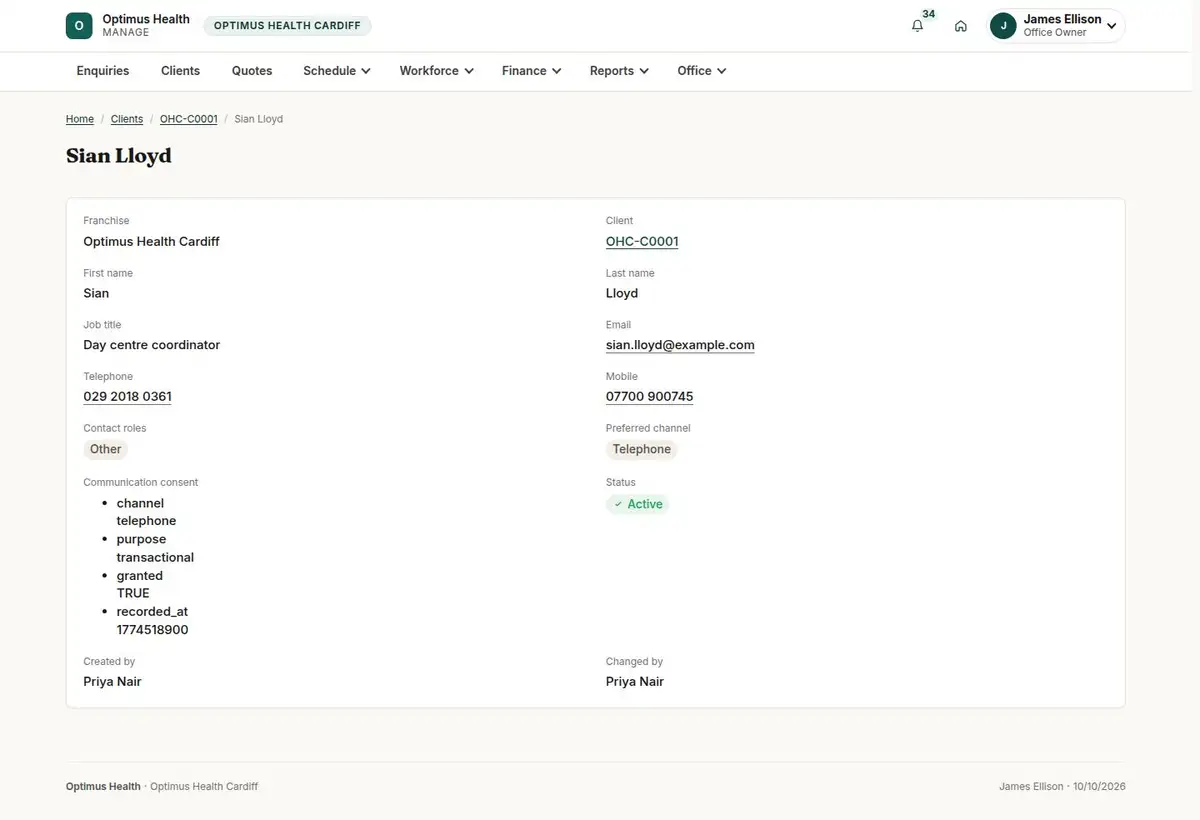Image resolution: width=1200 pixels, height=820 pixels.
Task: Click the Changed by Priya Nair value
Action: (x=635, y=682)
